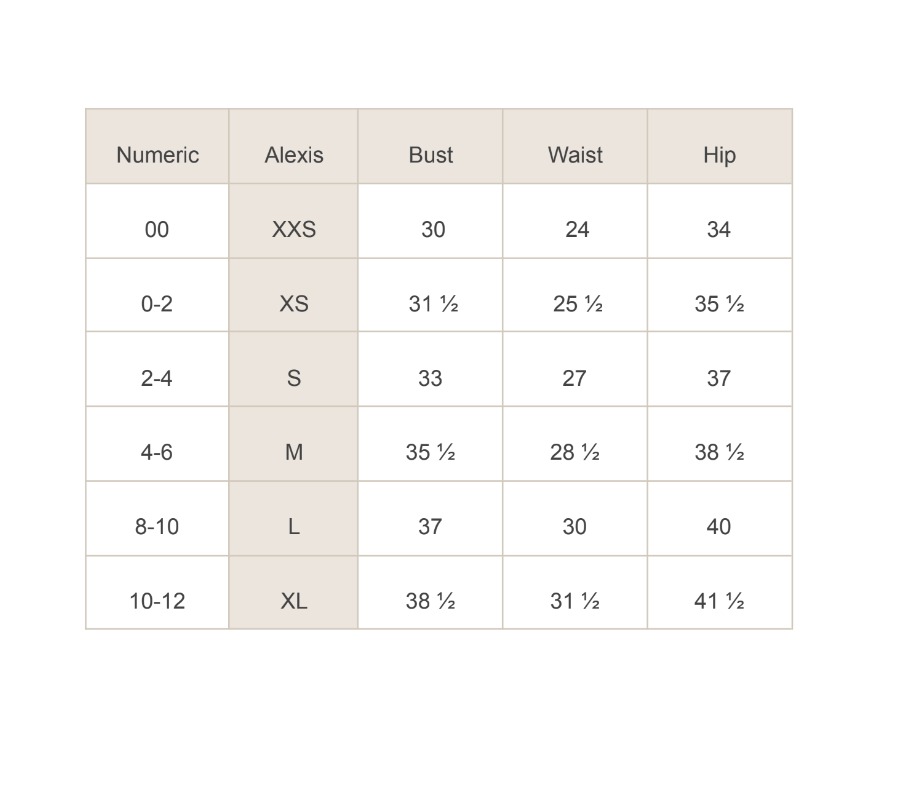This screenshot has width=899, height=794.
Task: Click the Numeric column header
Action: [157, 155]
